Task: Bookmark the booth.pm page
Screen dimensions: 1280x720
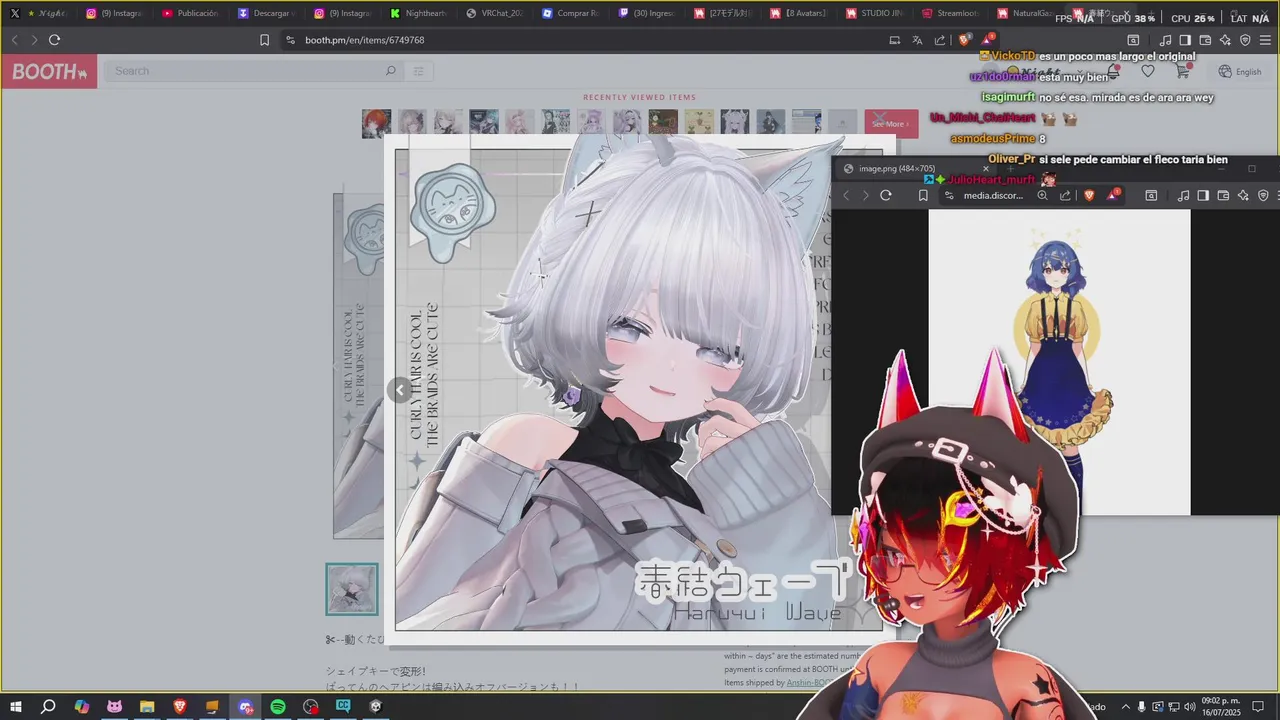Action: tap(264, 40)
